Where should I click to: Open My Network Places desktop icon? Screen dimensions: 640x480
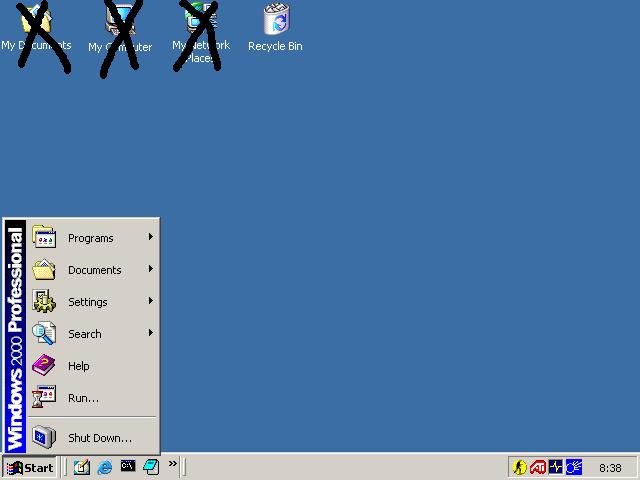(x=201, y=33)
